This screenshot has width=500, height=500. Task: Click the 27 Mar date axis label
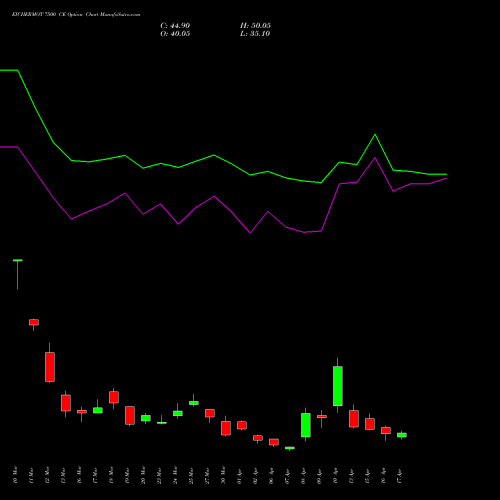(x=207, y=475)
